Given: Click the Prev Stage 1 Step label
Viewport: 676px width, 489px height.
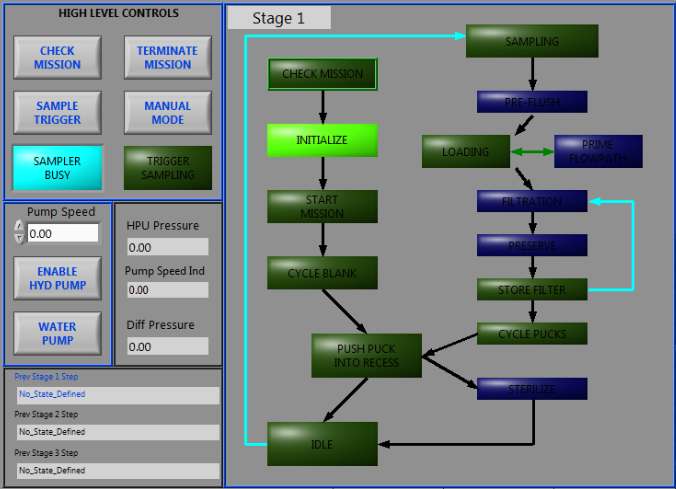Looking at the screenshot, I should tap(46, 376).
